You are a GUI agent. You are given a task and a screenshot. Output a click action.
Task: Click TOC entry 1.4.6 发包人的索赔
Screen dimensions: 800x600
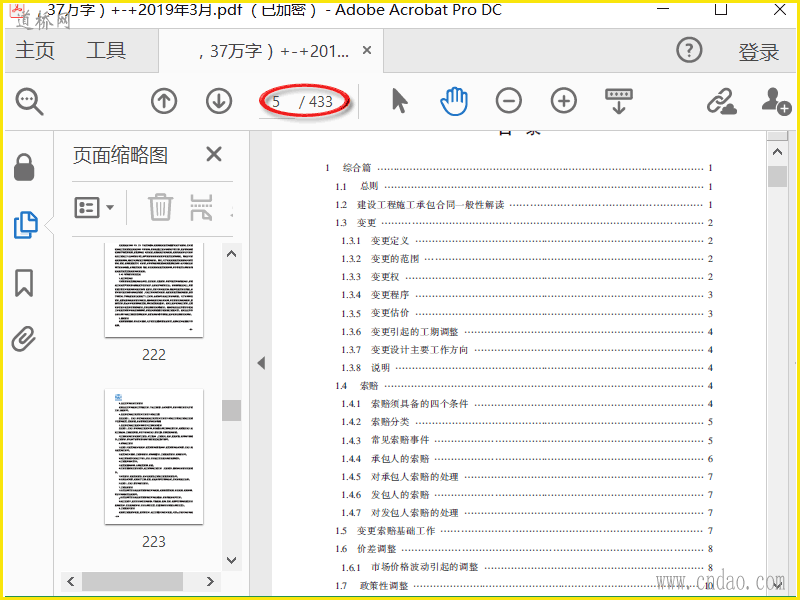[x=527, y=495]
